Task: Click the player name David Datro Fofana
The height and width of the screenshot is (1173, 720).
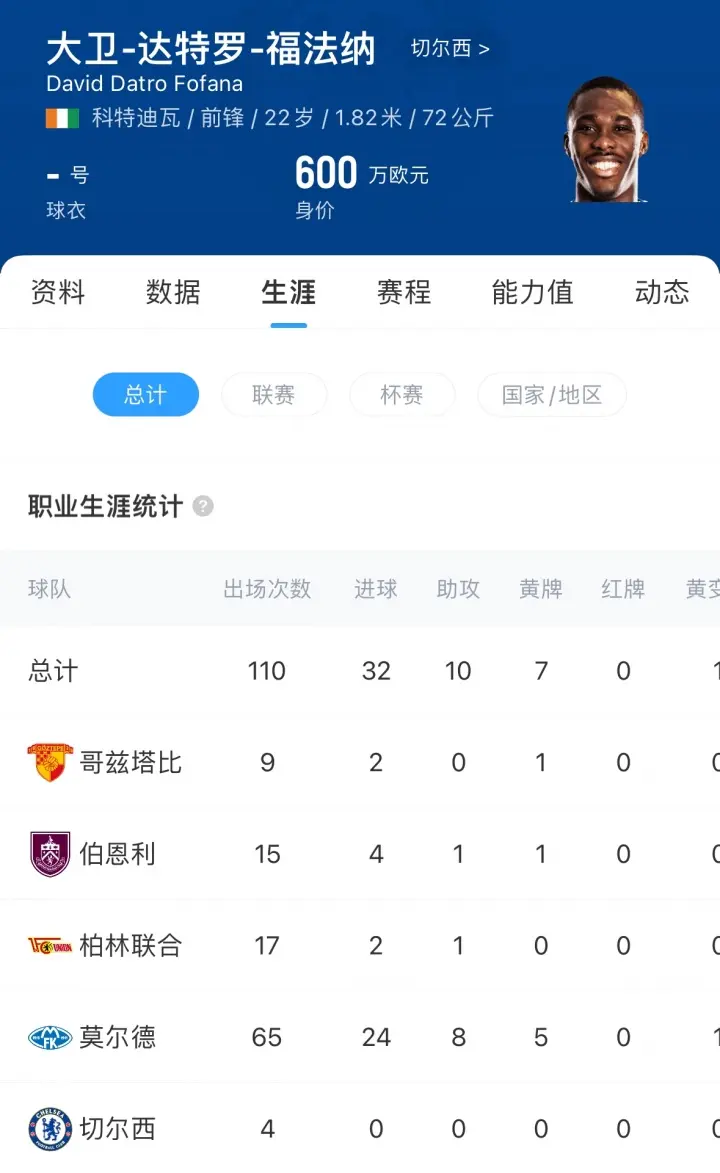Action: coord(145,84)
